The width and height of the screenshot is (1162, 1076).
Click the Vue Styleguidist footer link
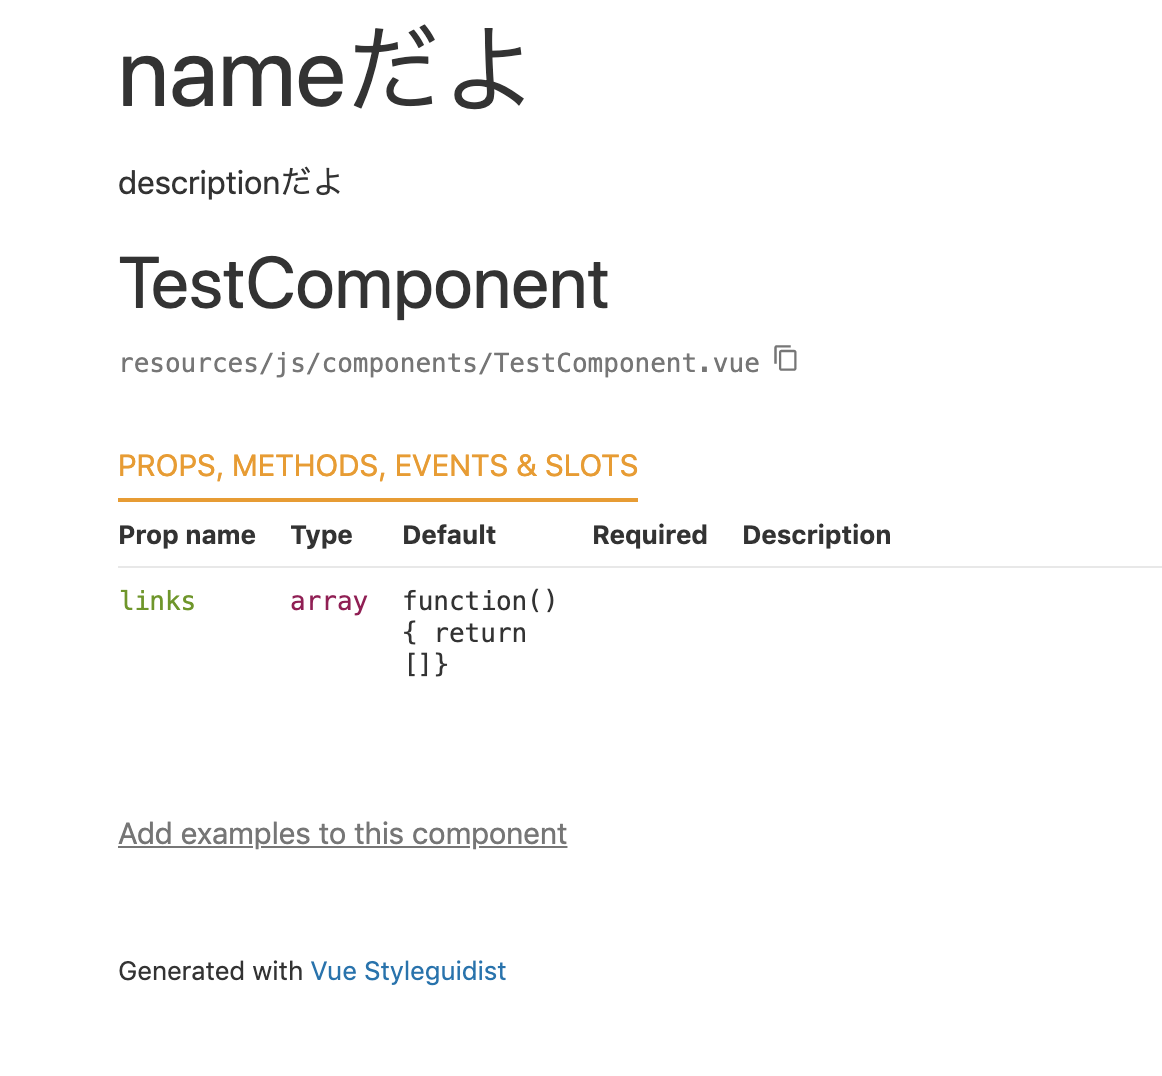click(408, 970)
